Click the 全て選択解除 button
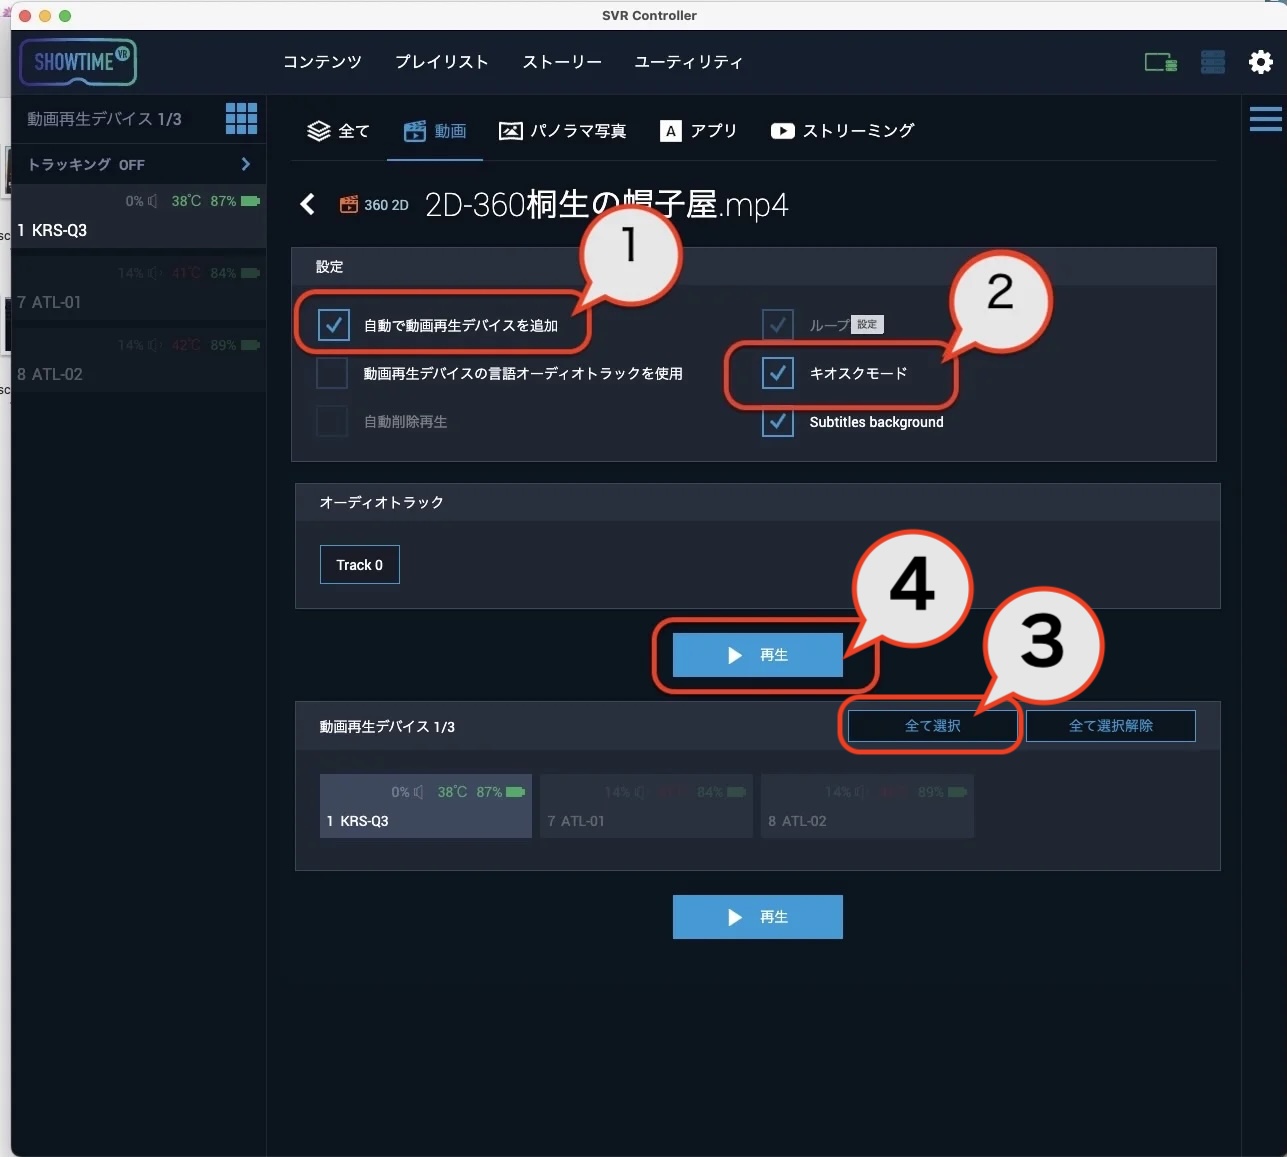Screen dimensions: 1287x1157 coord(1110,726)
